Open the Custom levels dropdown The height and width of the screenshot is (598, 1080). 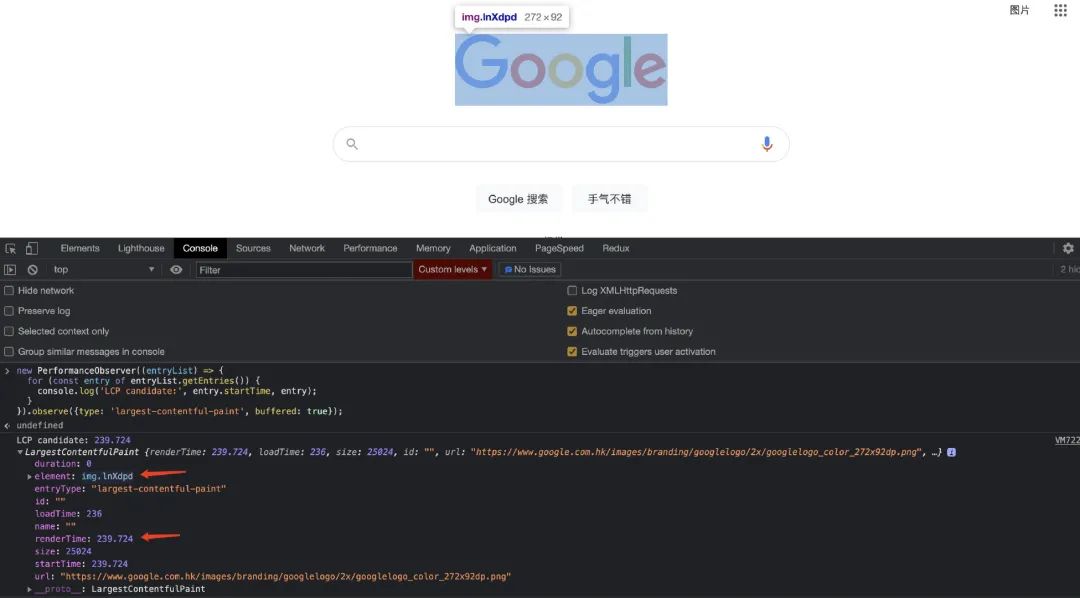tap(453, 269)
